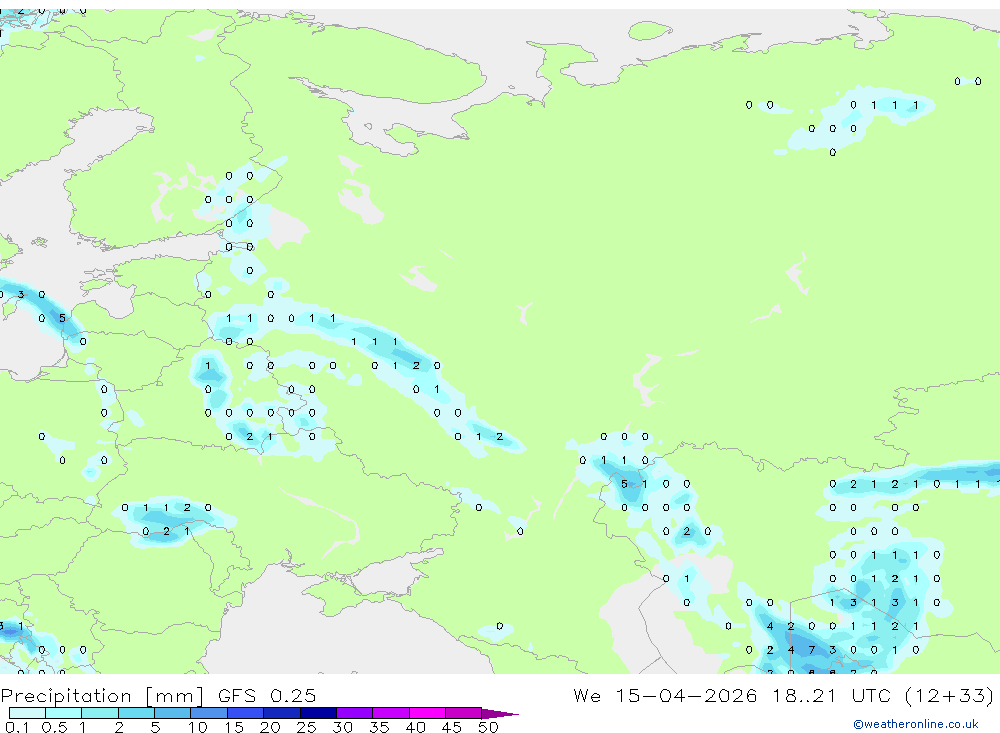Choose the 25–30 mm navy legend swatch
This screenshot has width=1000, height=733.
[x=318, y=713]
